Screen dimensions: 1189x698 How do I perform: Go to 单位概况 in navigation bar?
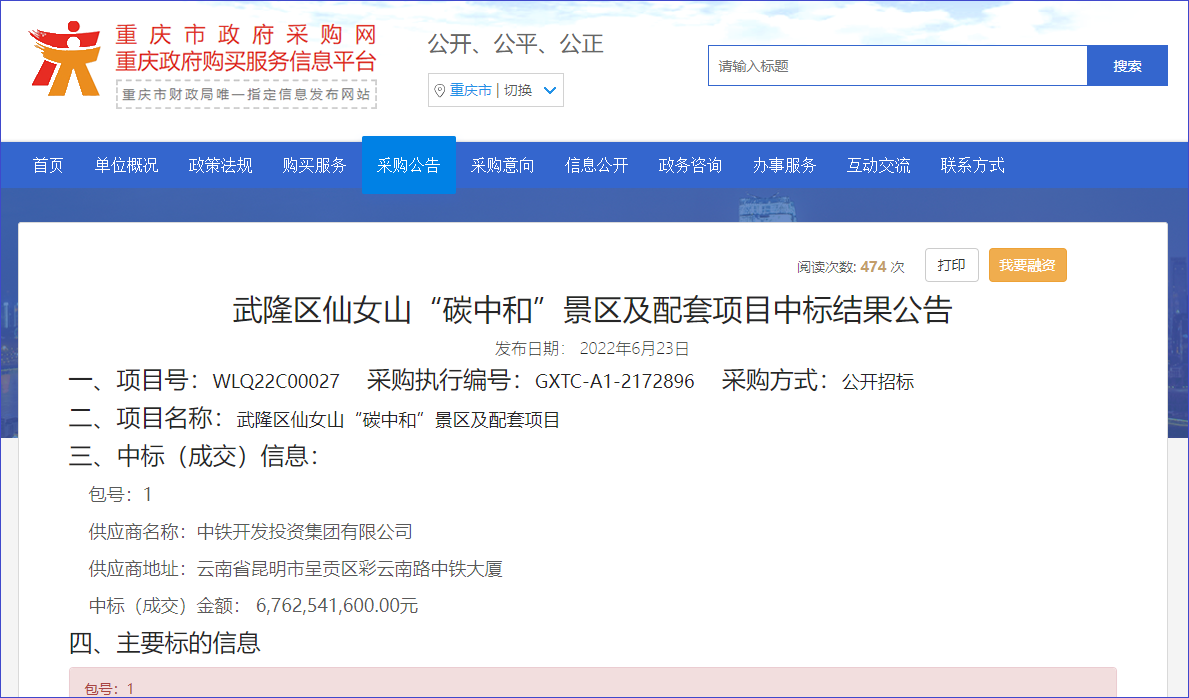point(126,166)
